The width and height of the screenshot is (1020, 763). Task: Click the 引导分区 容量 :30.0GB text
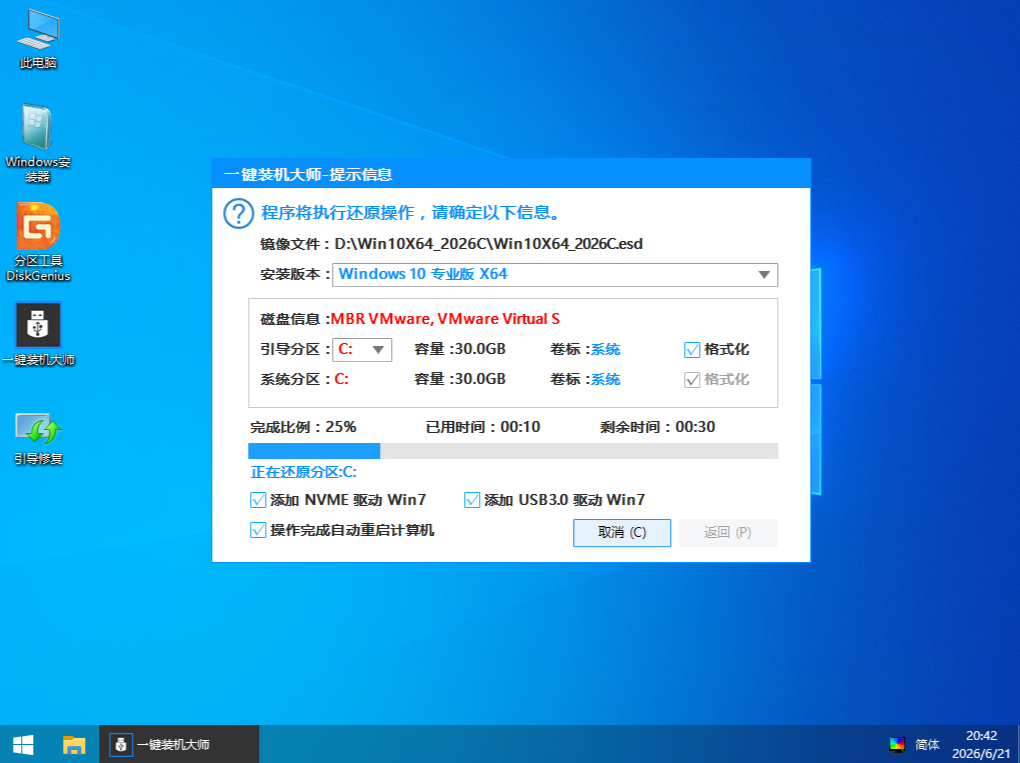(x=460, y=349)
